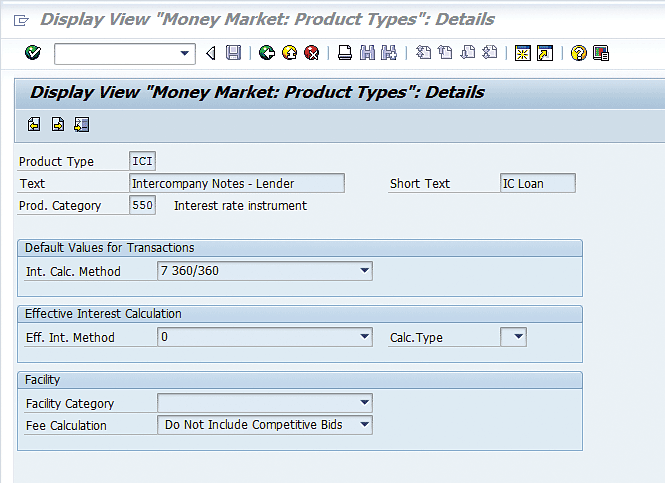The height and width of the screenshot is (483, 665).
Task: Click the green Enter checkmark icon
Action: pos(33,53)
